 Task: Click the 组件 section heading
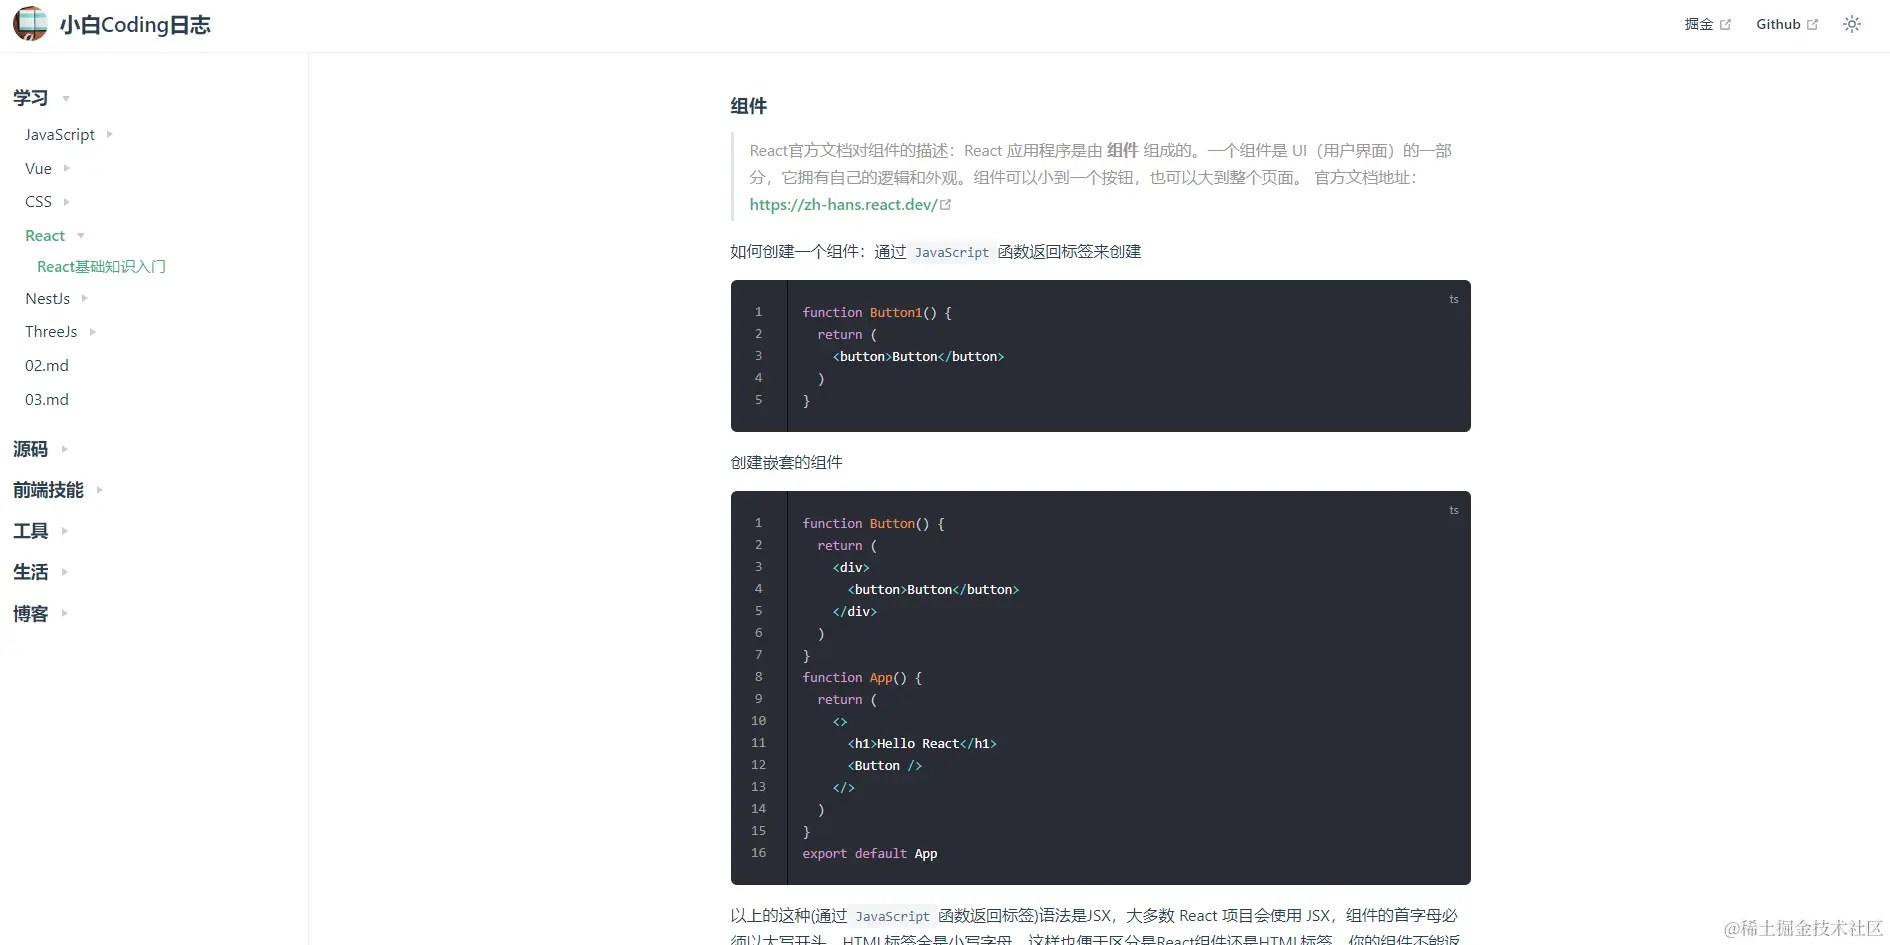[749, 106]
